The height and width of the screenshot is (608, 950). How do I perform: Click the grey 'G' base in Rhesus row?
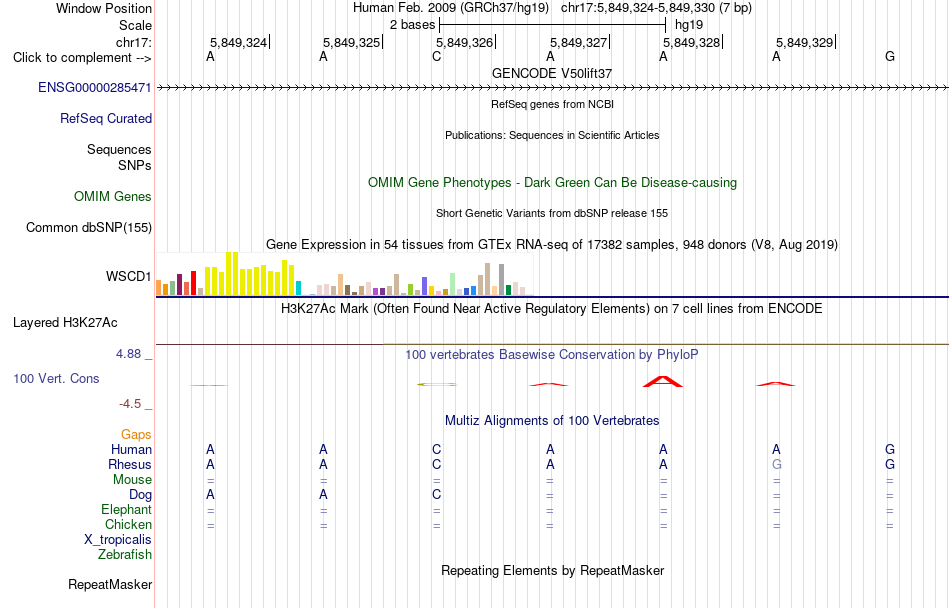[x=777, y=464]
